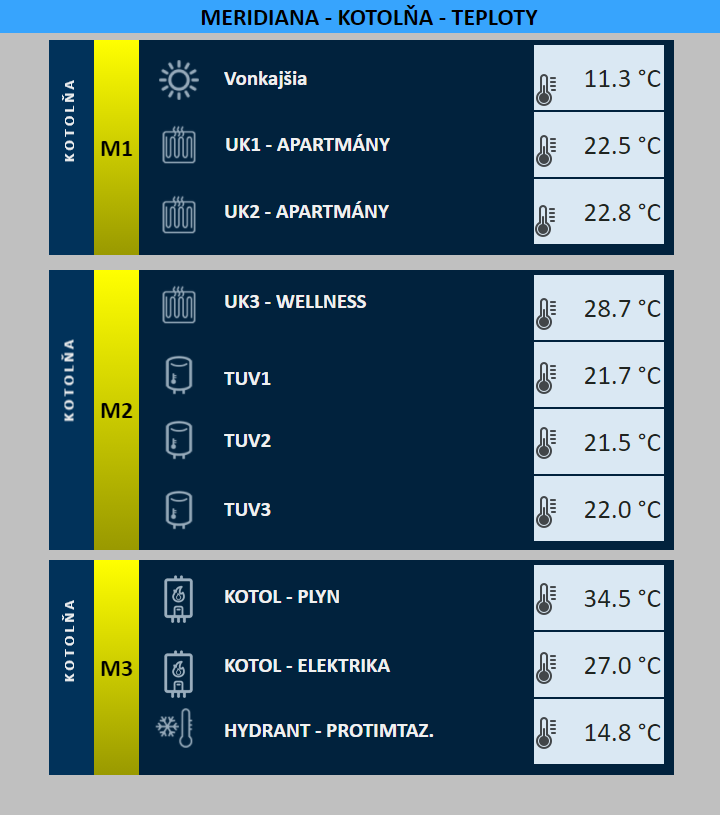Click the radiator icon for UK2 - APARTMÁNY

tap(179, 215)
